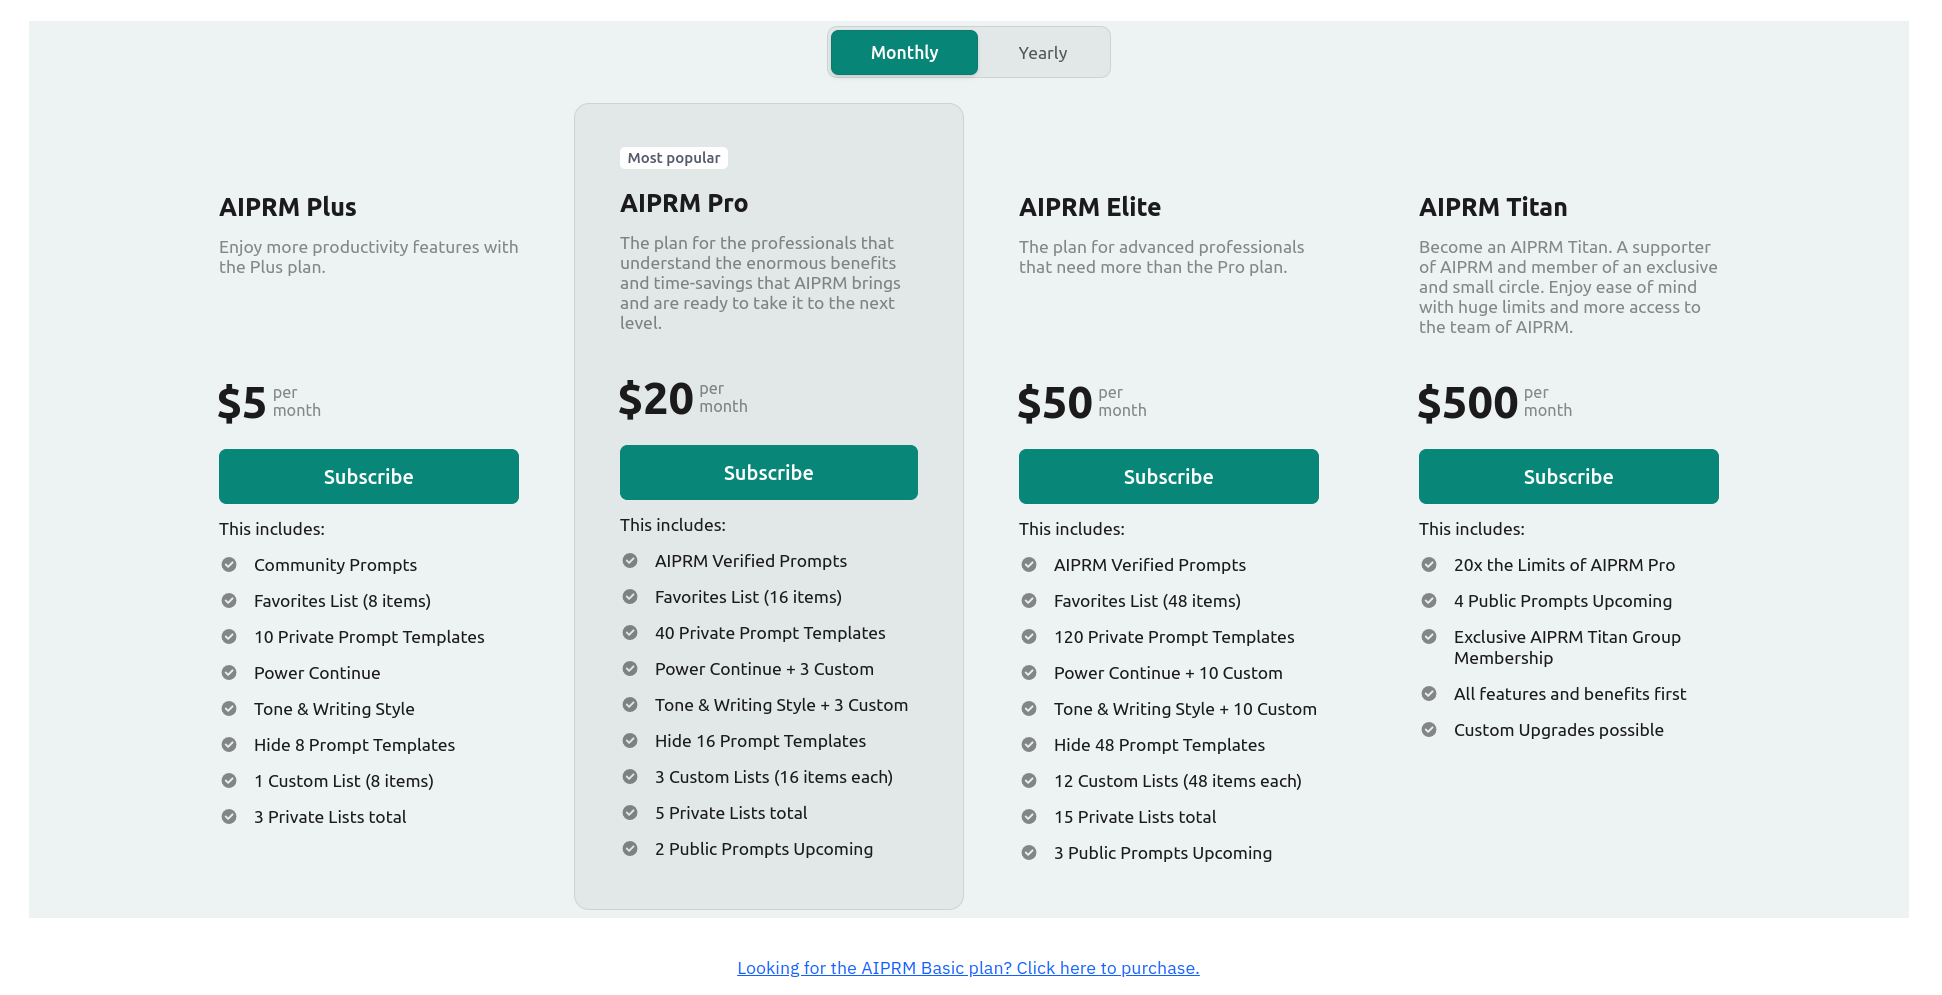Subscribe to the AIPRM Titan plan
The image size is (1942, 995).
click(x=1568, y=476)
